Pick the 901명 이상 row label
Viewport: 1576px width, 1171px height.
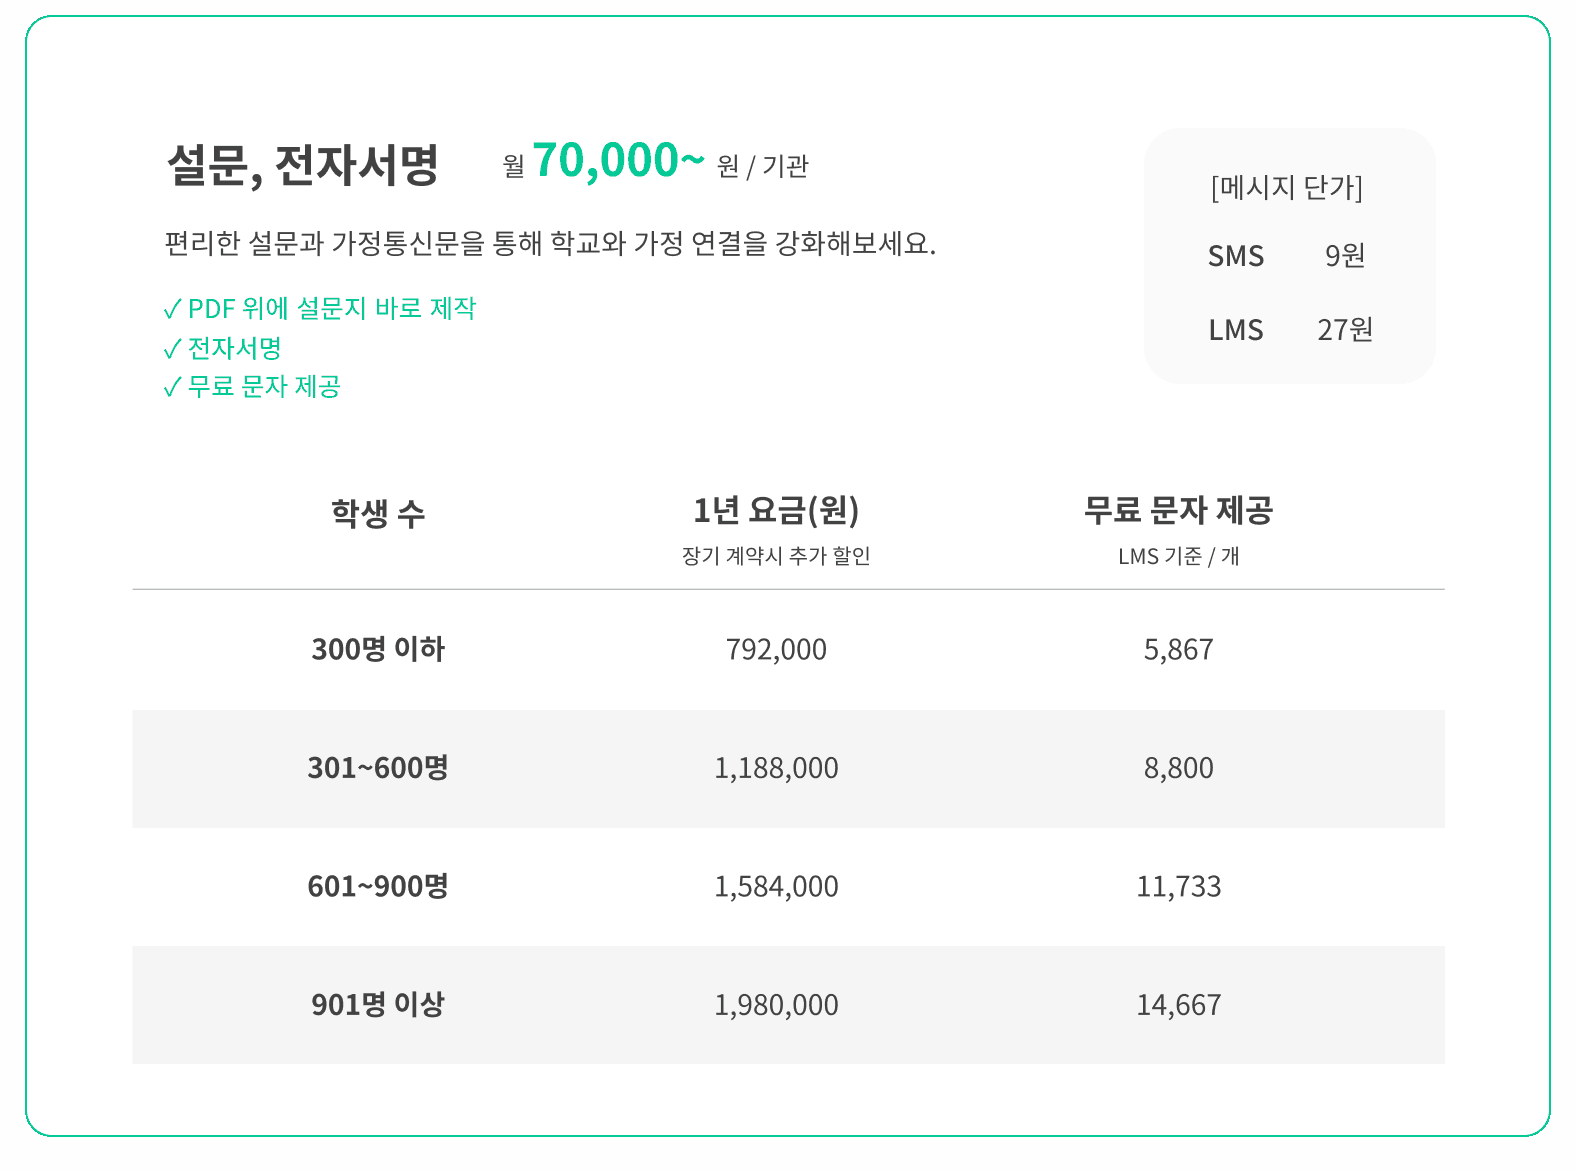(378, 1004)
